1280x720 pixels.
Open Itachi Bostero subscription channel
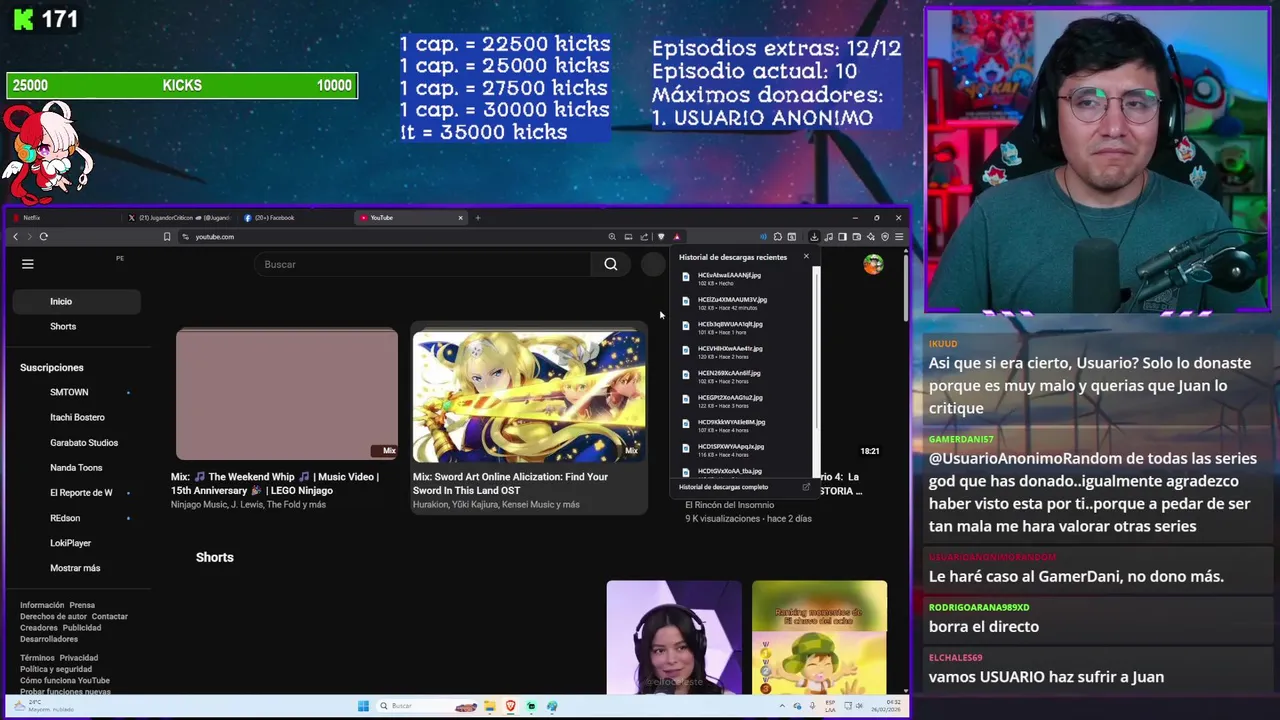tap(76, 417)
